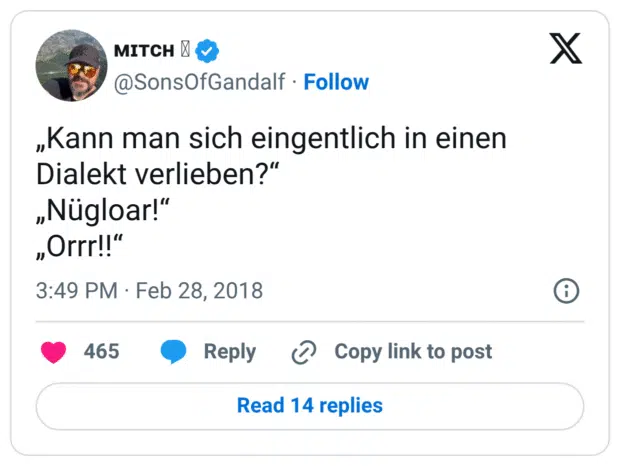
Task: Open the info circle icon
Action: click(x=566, y=291)
